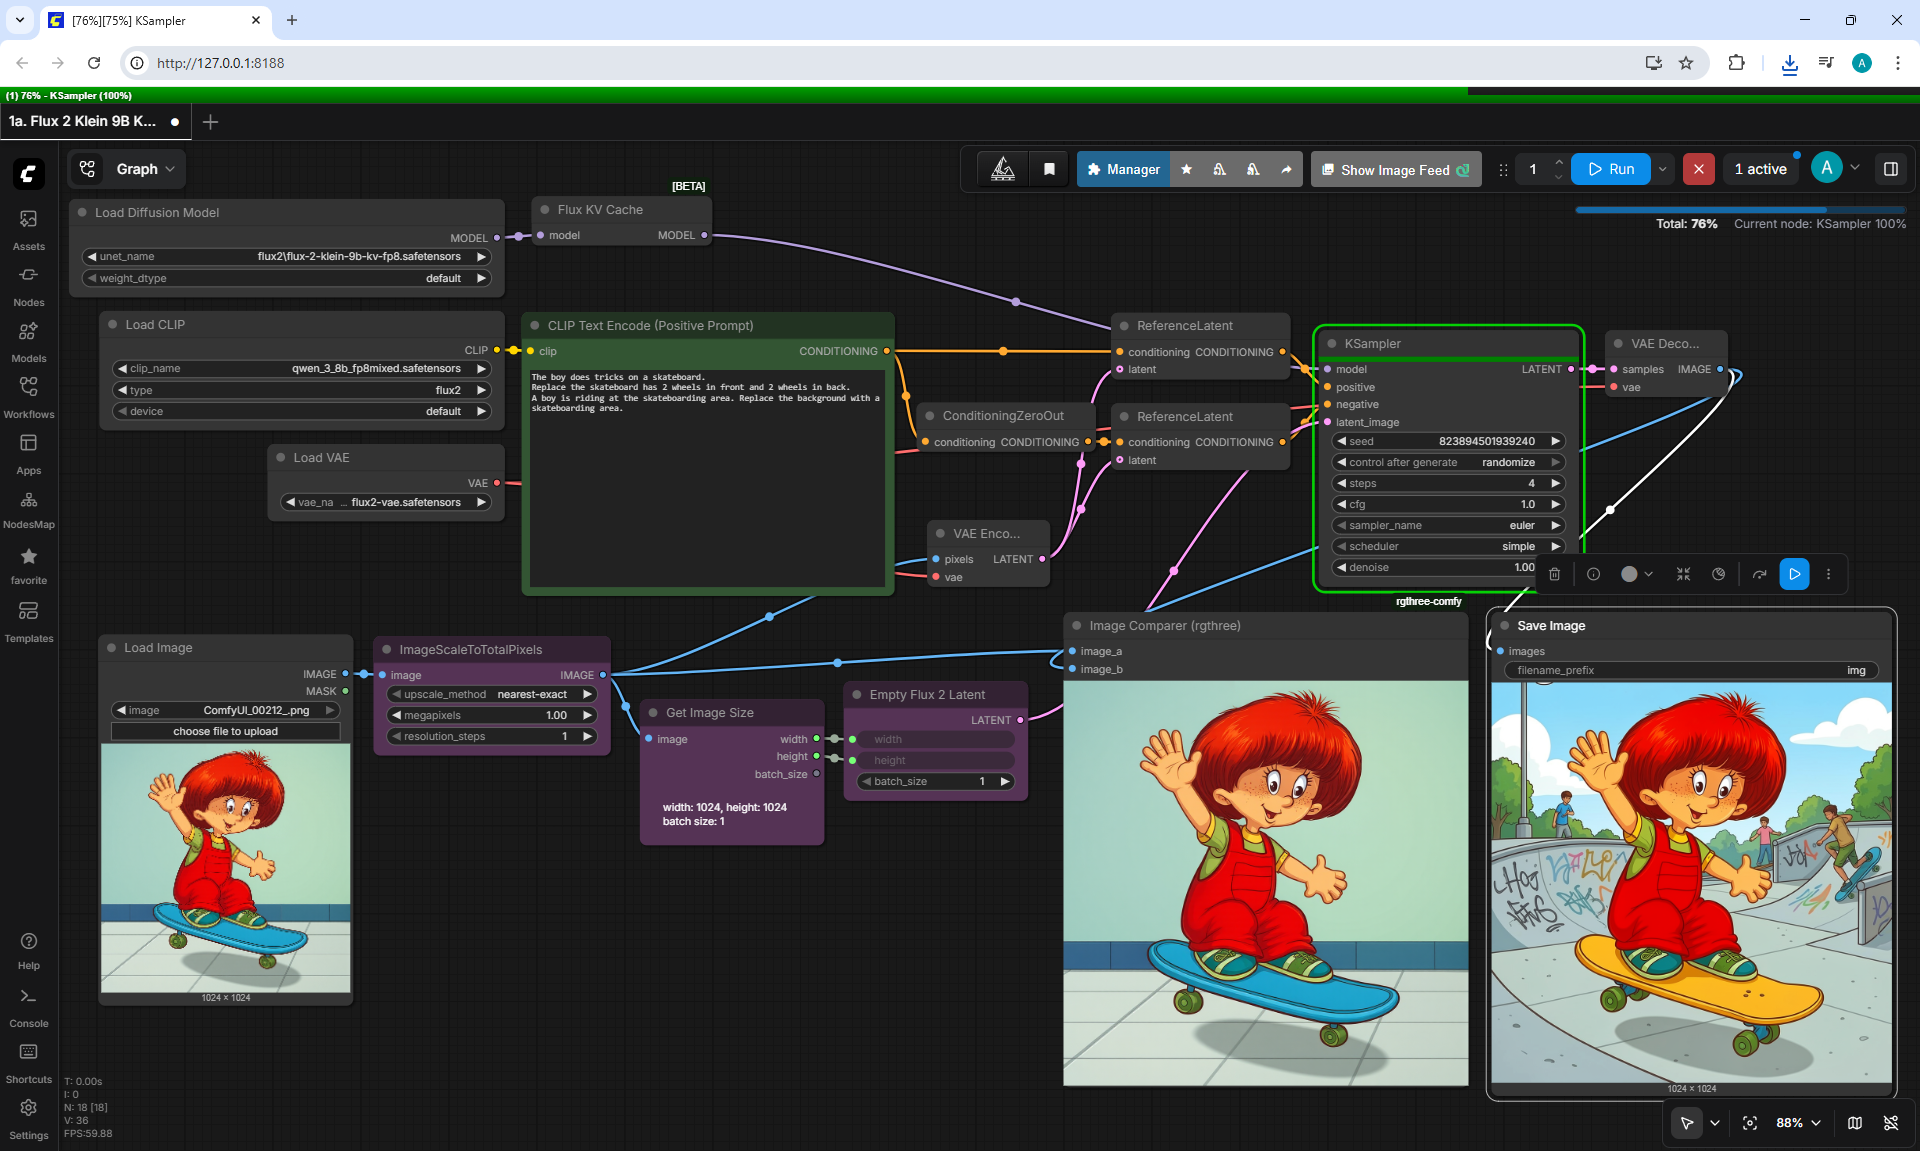1920x1151 pixels.
Task: Open the Workflows sidebar panel
Action: [28, 397]
